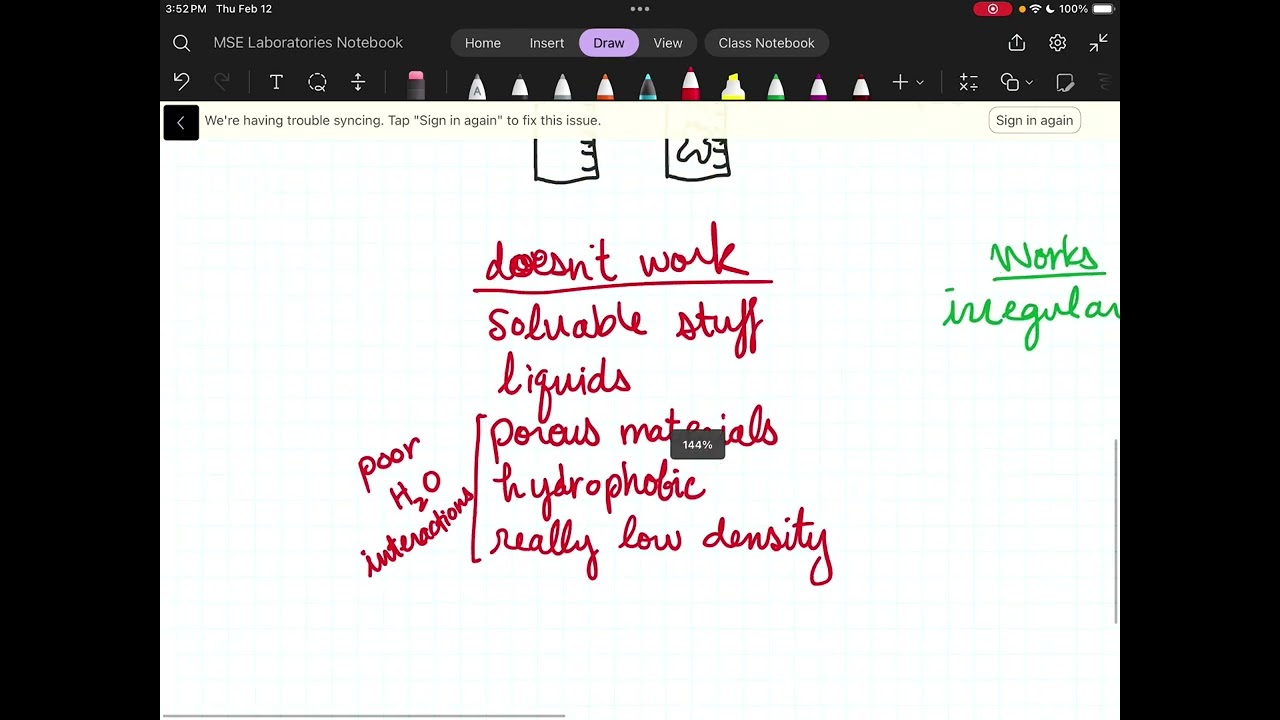
Task: Click the vertical page scrollbar
Action: click(x=1117, y=532)
